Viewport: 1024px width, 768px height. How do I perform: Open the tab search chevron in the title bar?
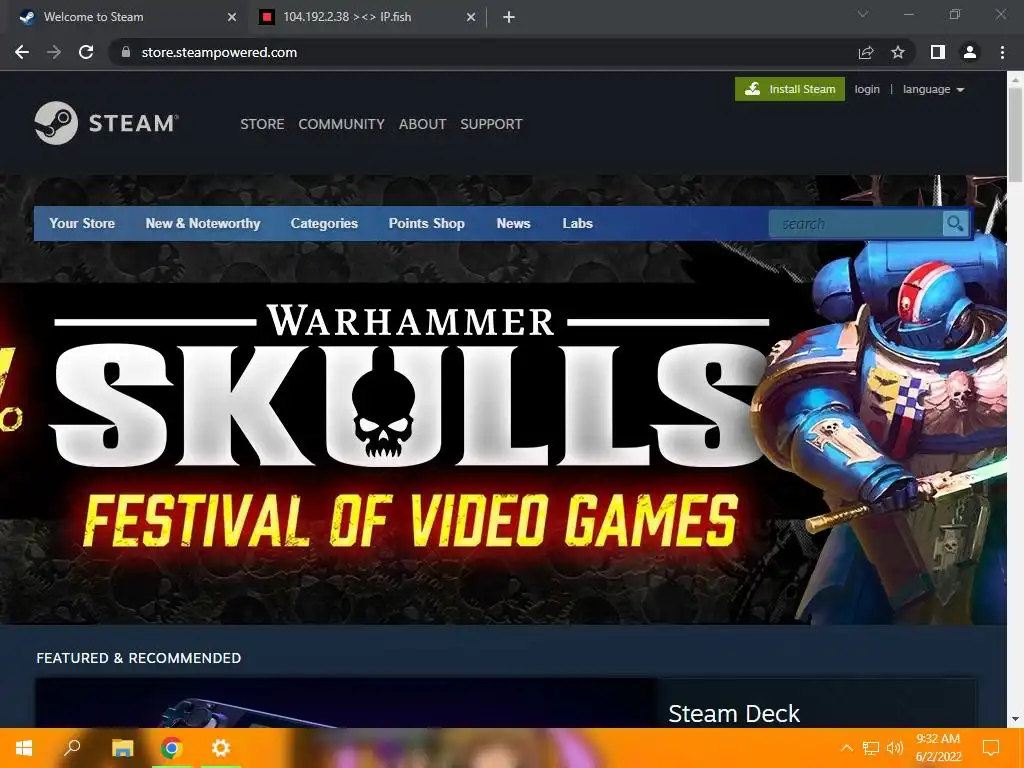pos(863,14)
